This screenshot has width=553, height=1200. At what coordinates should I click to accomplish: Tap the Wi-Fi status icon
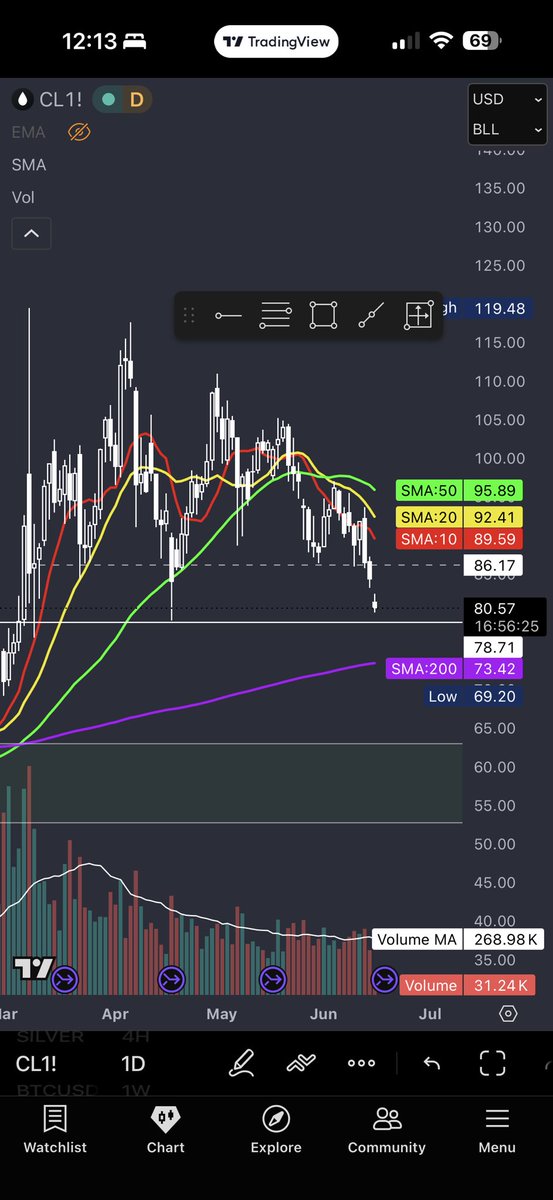pos(441,41)
